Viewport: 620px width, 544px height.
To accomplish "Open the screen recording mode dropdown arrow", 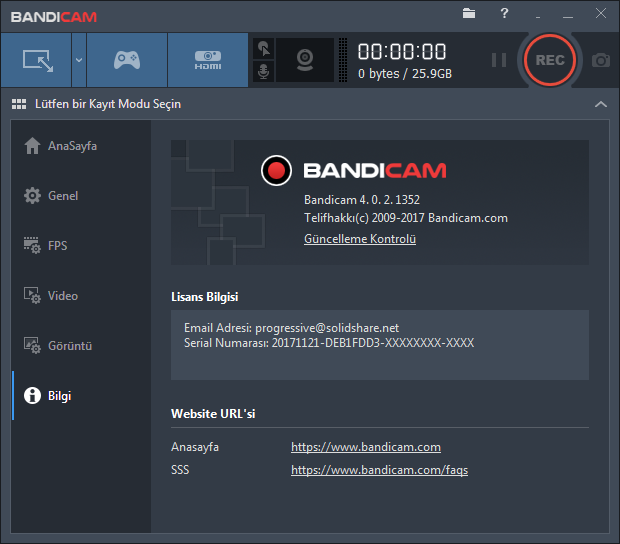I will click(79, 60).
